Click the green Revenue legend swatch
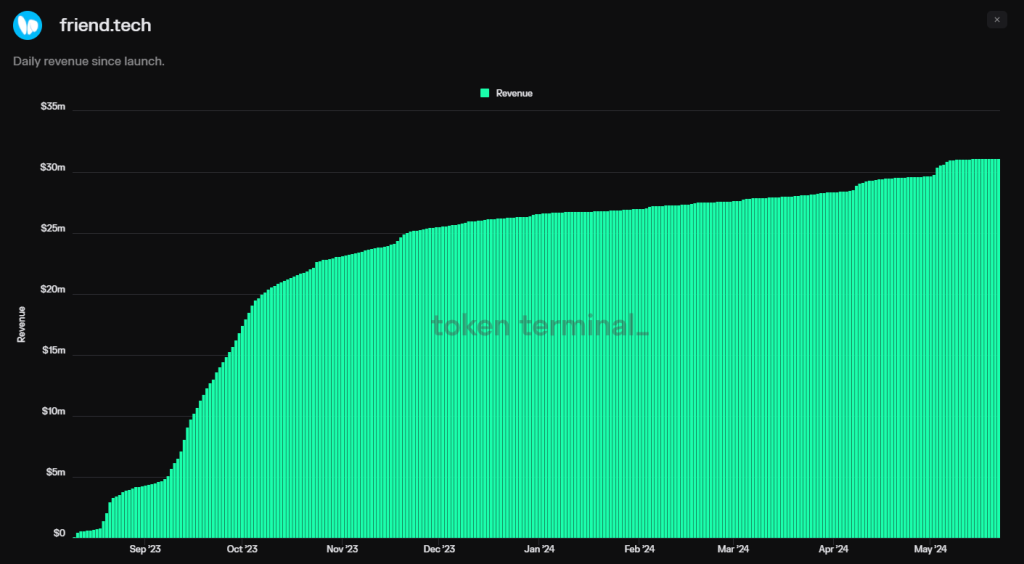Screen dimensions: 1024x564 point(485,93)
